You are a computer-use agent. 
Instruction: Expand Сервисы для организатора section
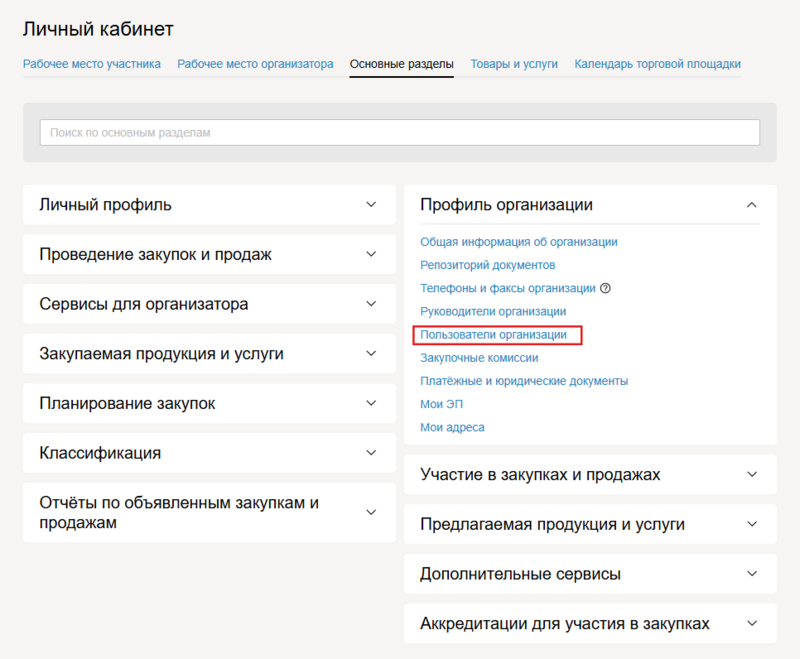[371, 304]
